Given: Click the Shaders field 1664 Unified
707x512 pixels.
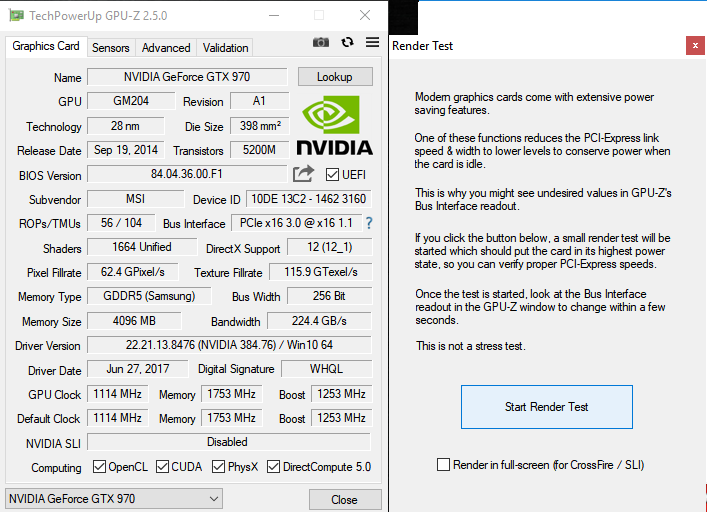Looking at the screenshot, I should click(142, 247).
